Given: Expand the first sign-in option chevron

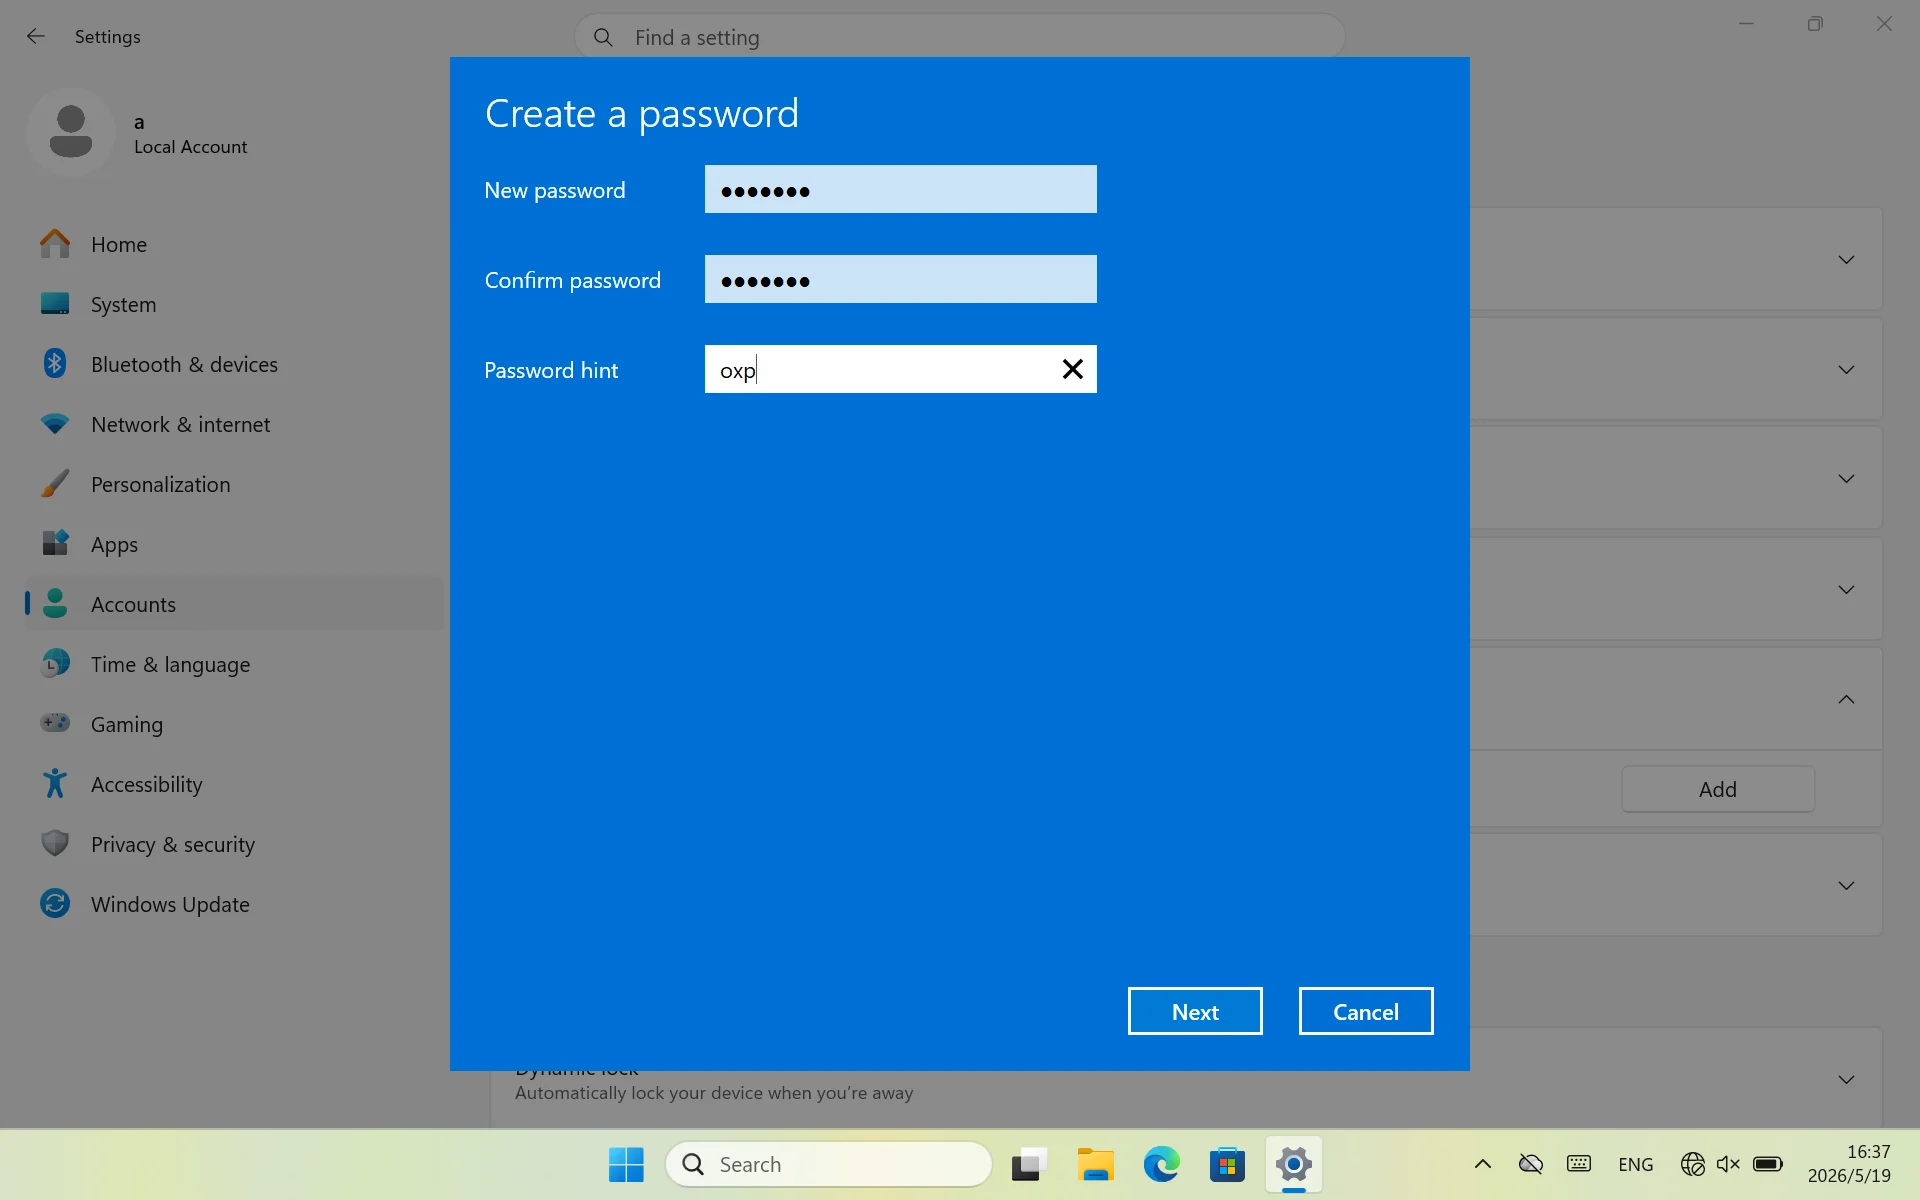Looking at the screenshot, I should pyautogui.click(x=1846, y=260).
